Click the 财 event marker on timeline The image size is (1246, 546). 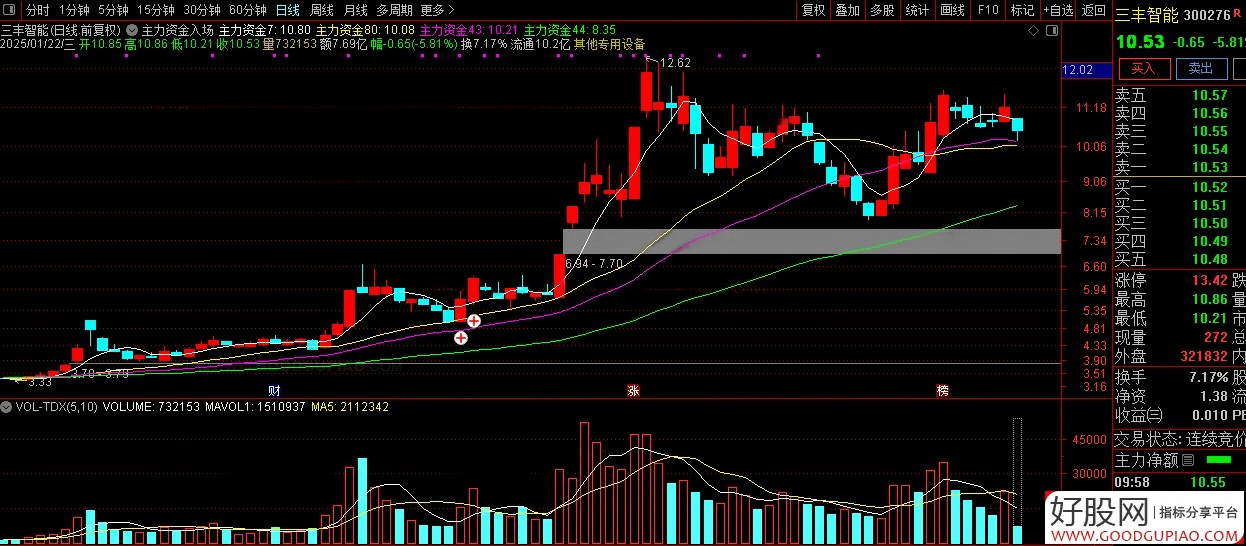coord(274,390)
